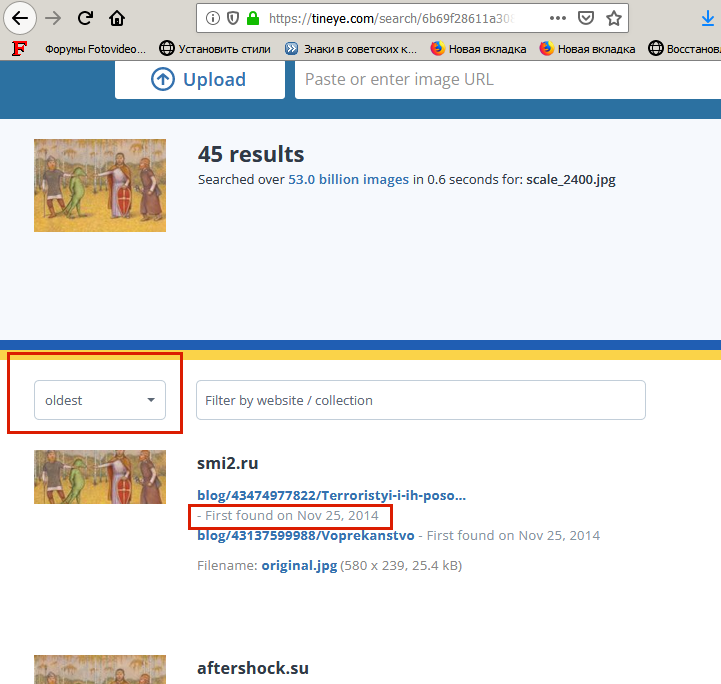721x684 pixels.
Task: Open the Форумы Fotovideo bookmark
Action: [x=95, y=49]
